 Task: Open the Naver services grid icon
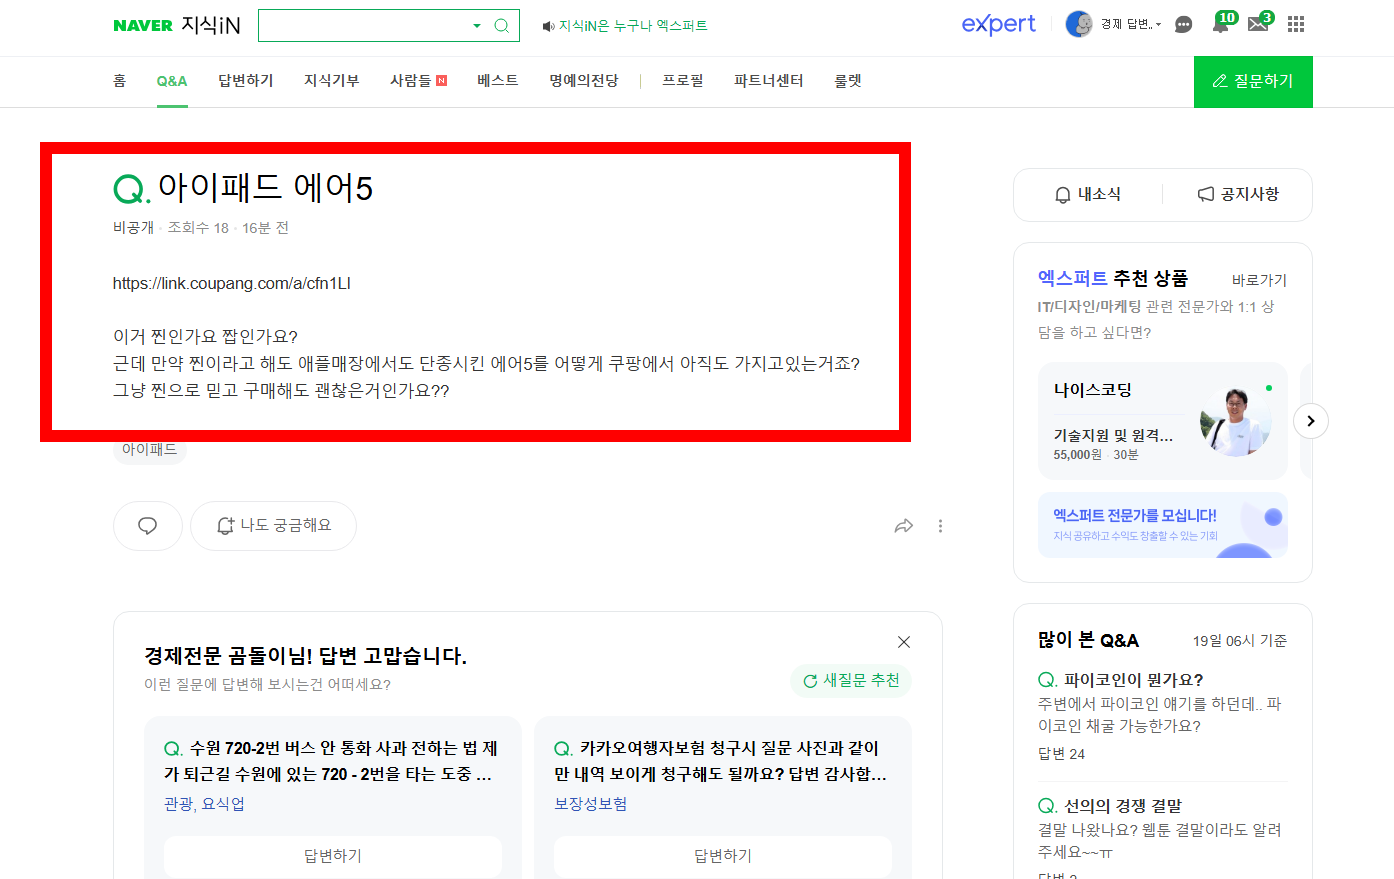[1296, 24]
